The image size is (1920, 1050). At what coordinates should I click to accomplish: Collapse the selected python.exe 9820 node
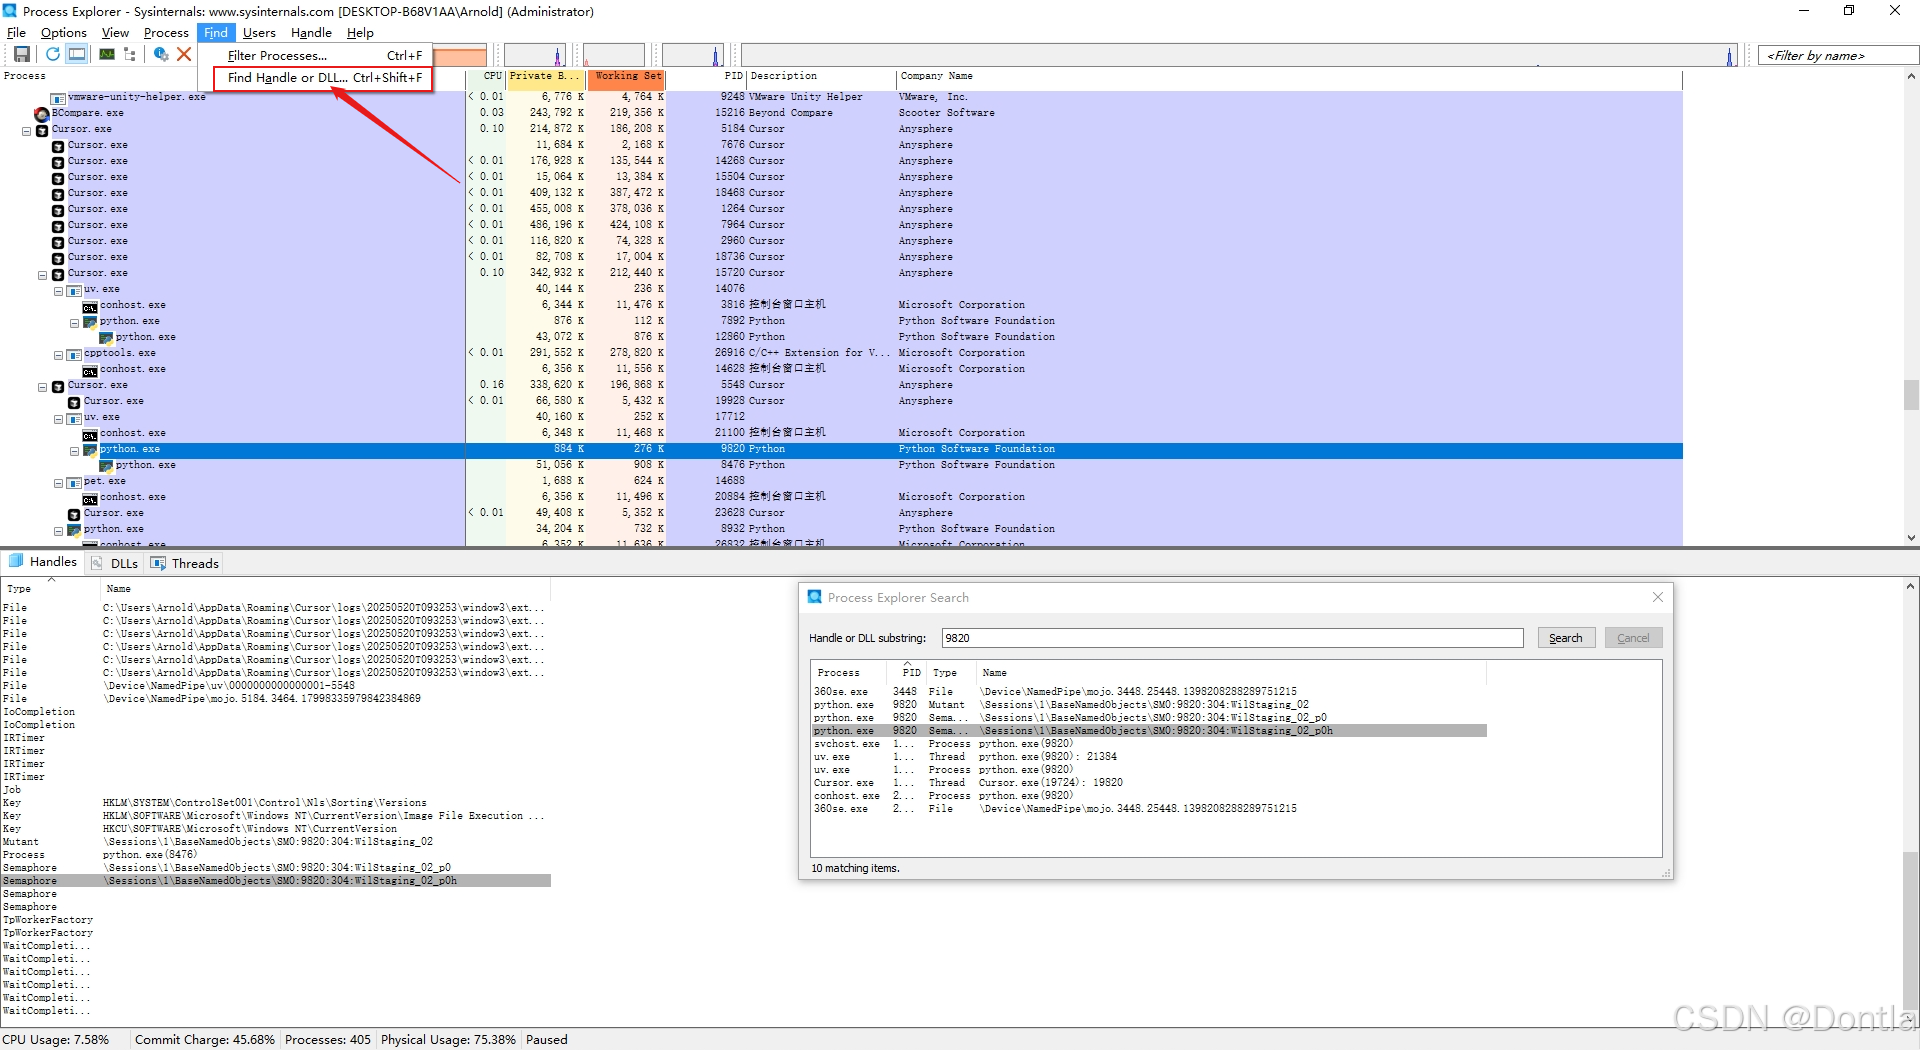[74, 451]
